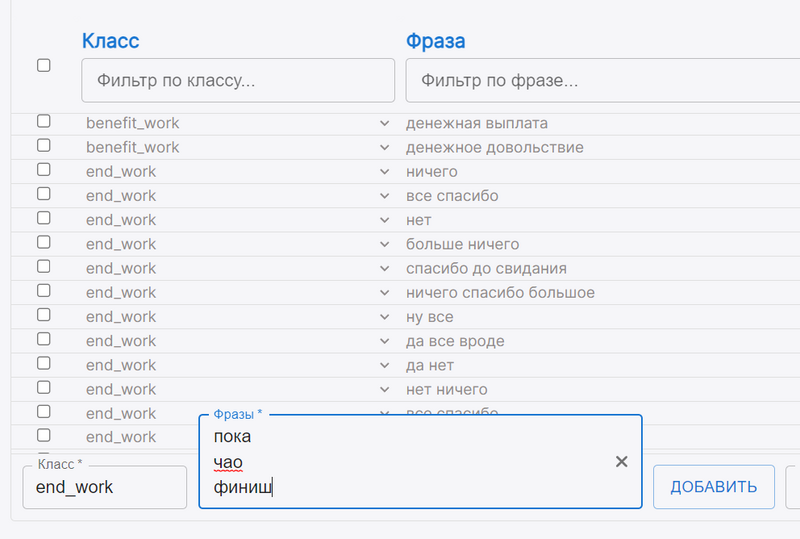Sort by the Класс column header
Screen dimensions: 800x539
click(110, 41)
